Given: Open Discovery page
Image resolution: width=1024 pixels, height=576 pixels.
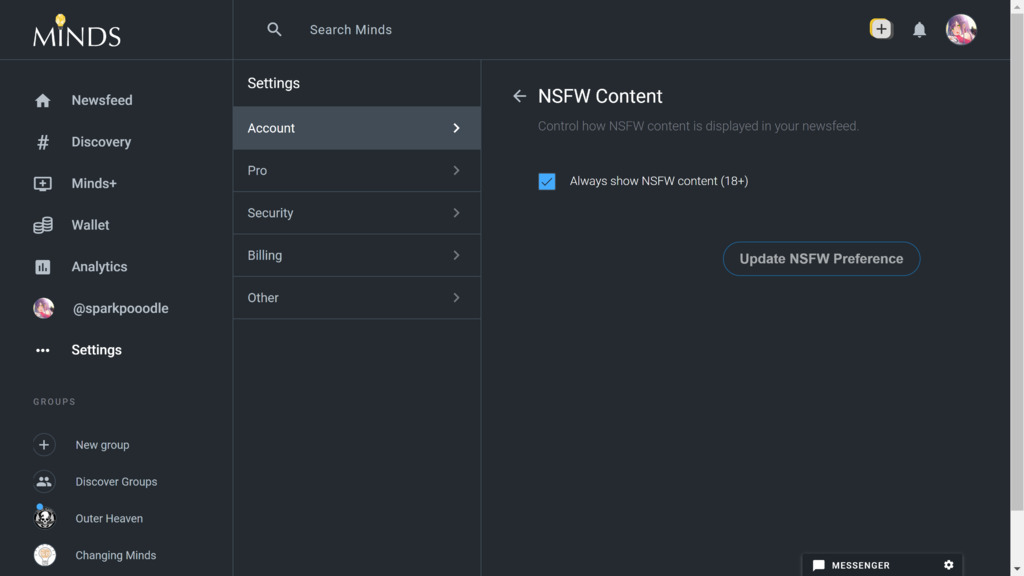Looking at the screenshot, I should (x=101, y=142).
